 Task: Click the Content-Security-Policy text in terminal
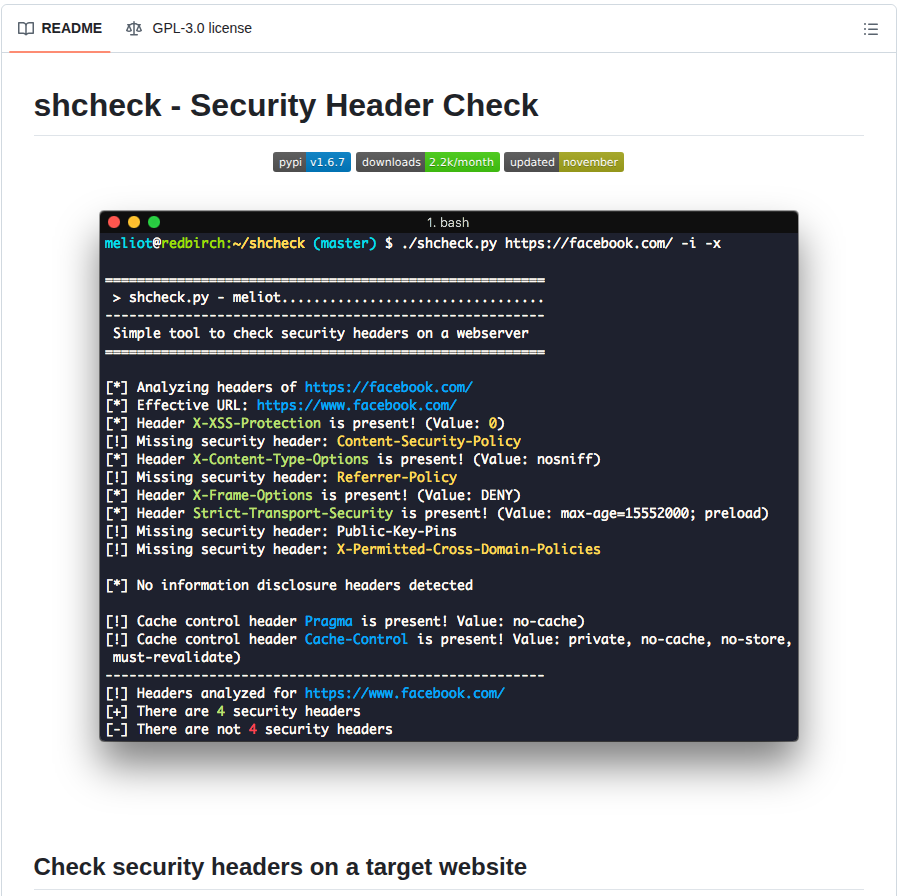[428, 441]
